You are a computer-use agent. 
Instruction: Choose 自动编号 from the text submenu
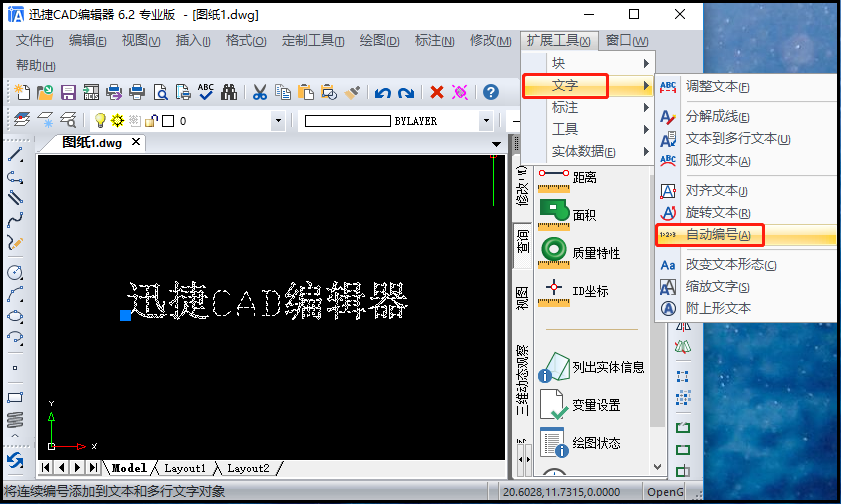tap(746, 235)
